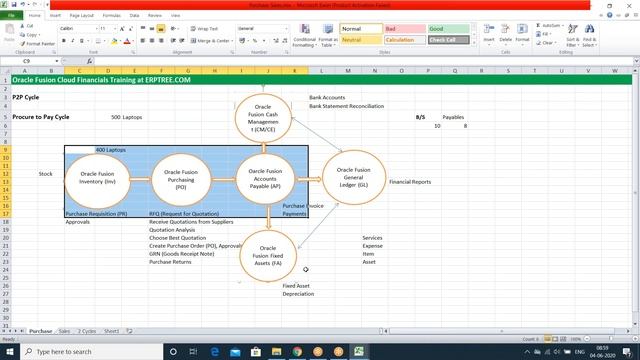Viewport: 640px width, 360px height.
Task: Toggle Italic formatting
Action: click(x=73, y=41)
